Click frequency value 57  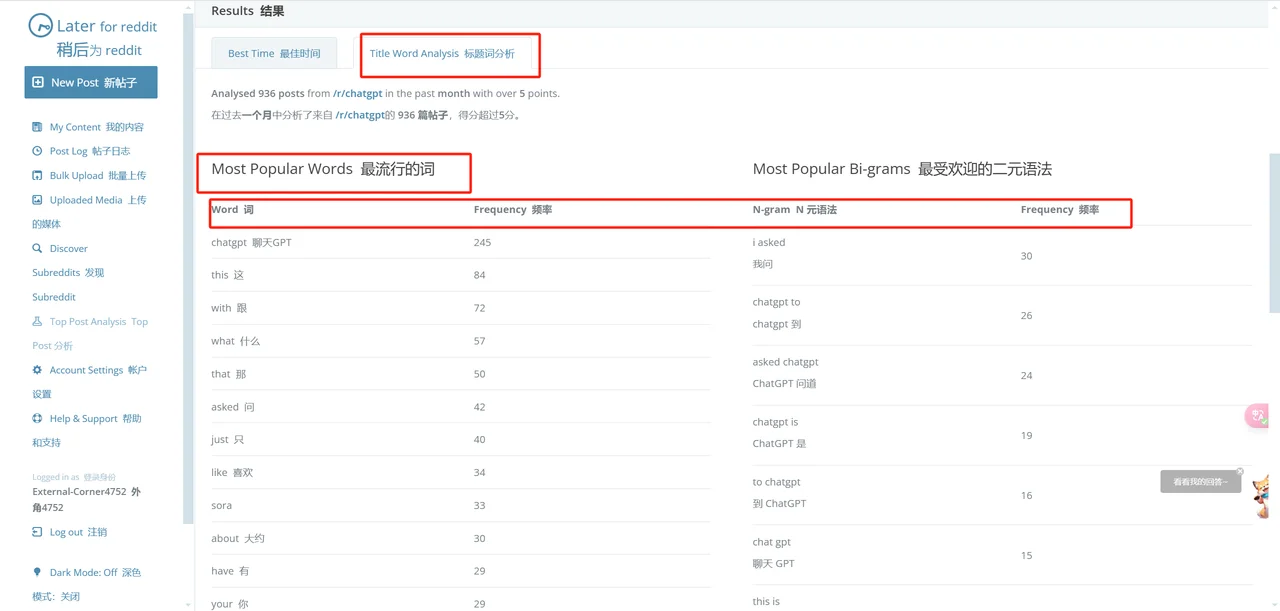480,341
